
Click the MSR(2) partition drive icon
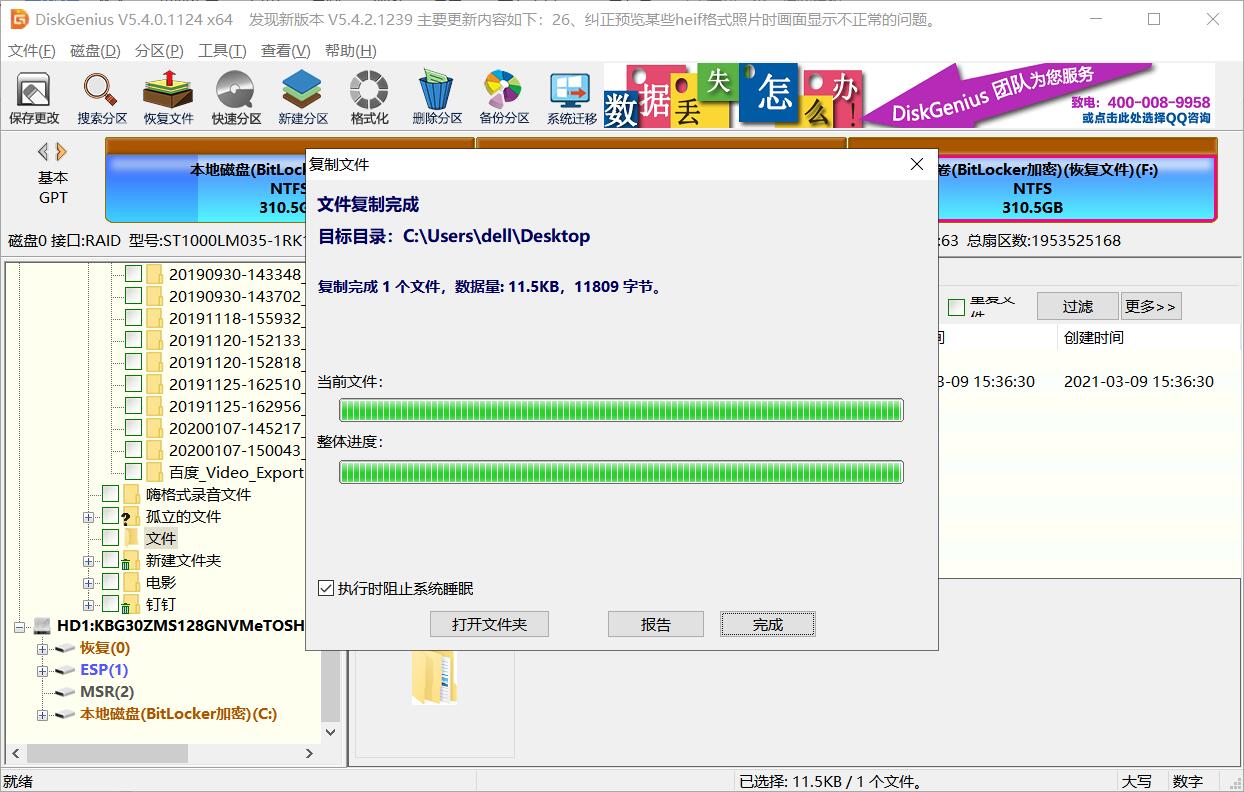click(x=65, y=692)
